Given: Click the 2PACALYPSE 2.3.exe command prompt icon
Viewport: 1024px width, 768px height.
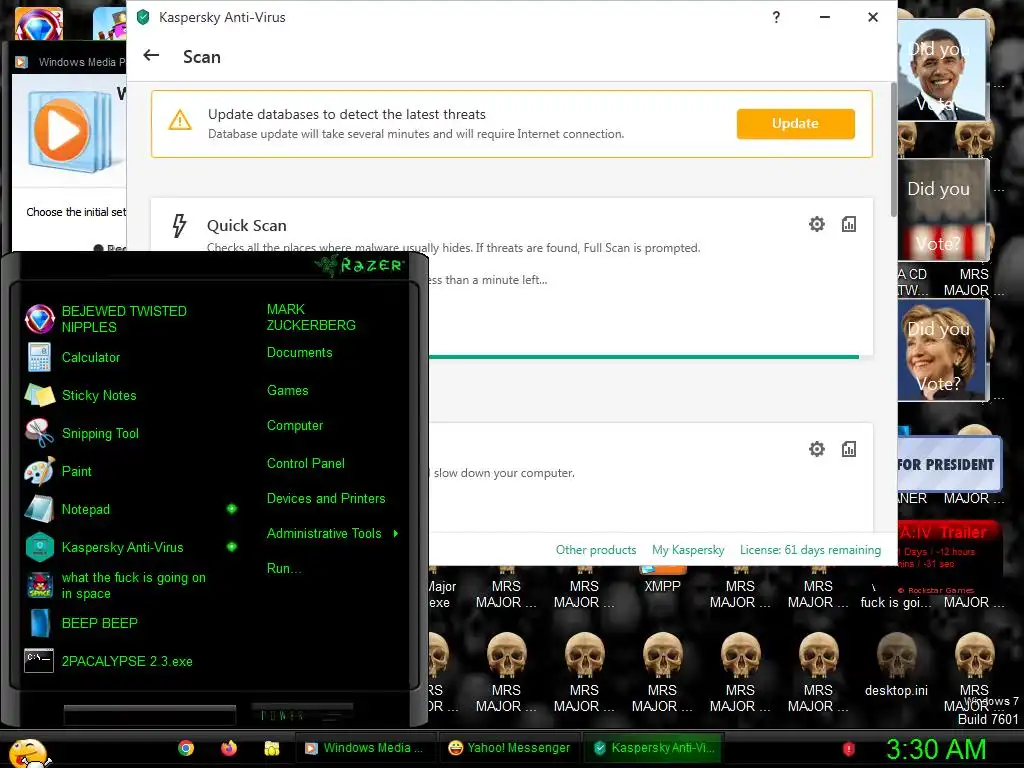Looking at the screenshot, I should coord(39,660).
